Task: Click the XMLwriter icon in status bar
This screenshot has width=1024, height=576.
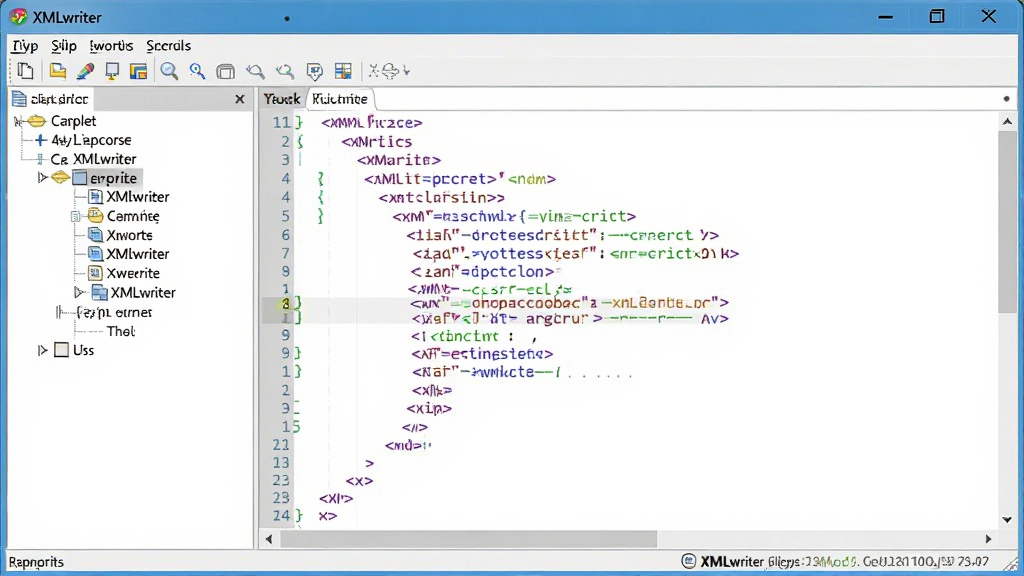Action: pyautogui.click(x=688, y=561)
